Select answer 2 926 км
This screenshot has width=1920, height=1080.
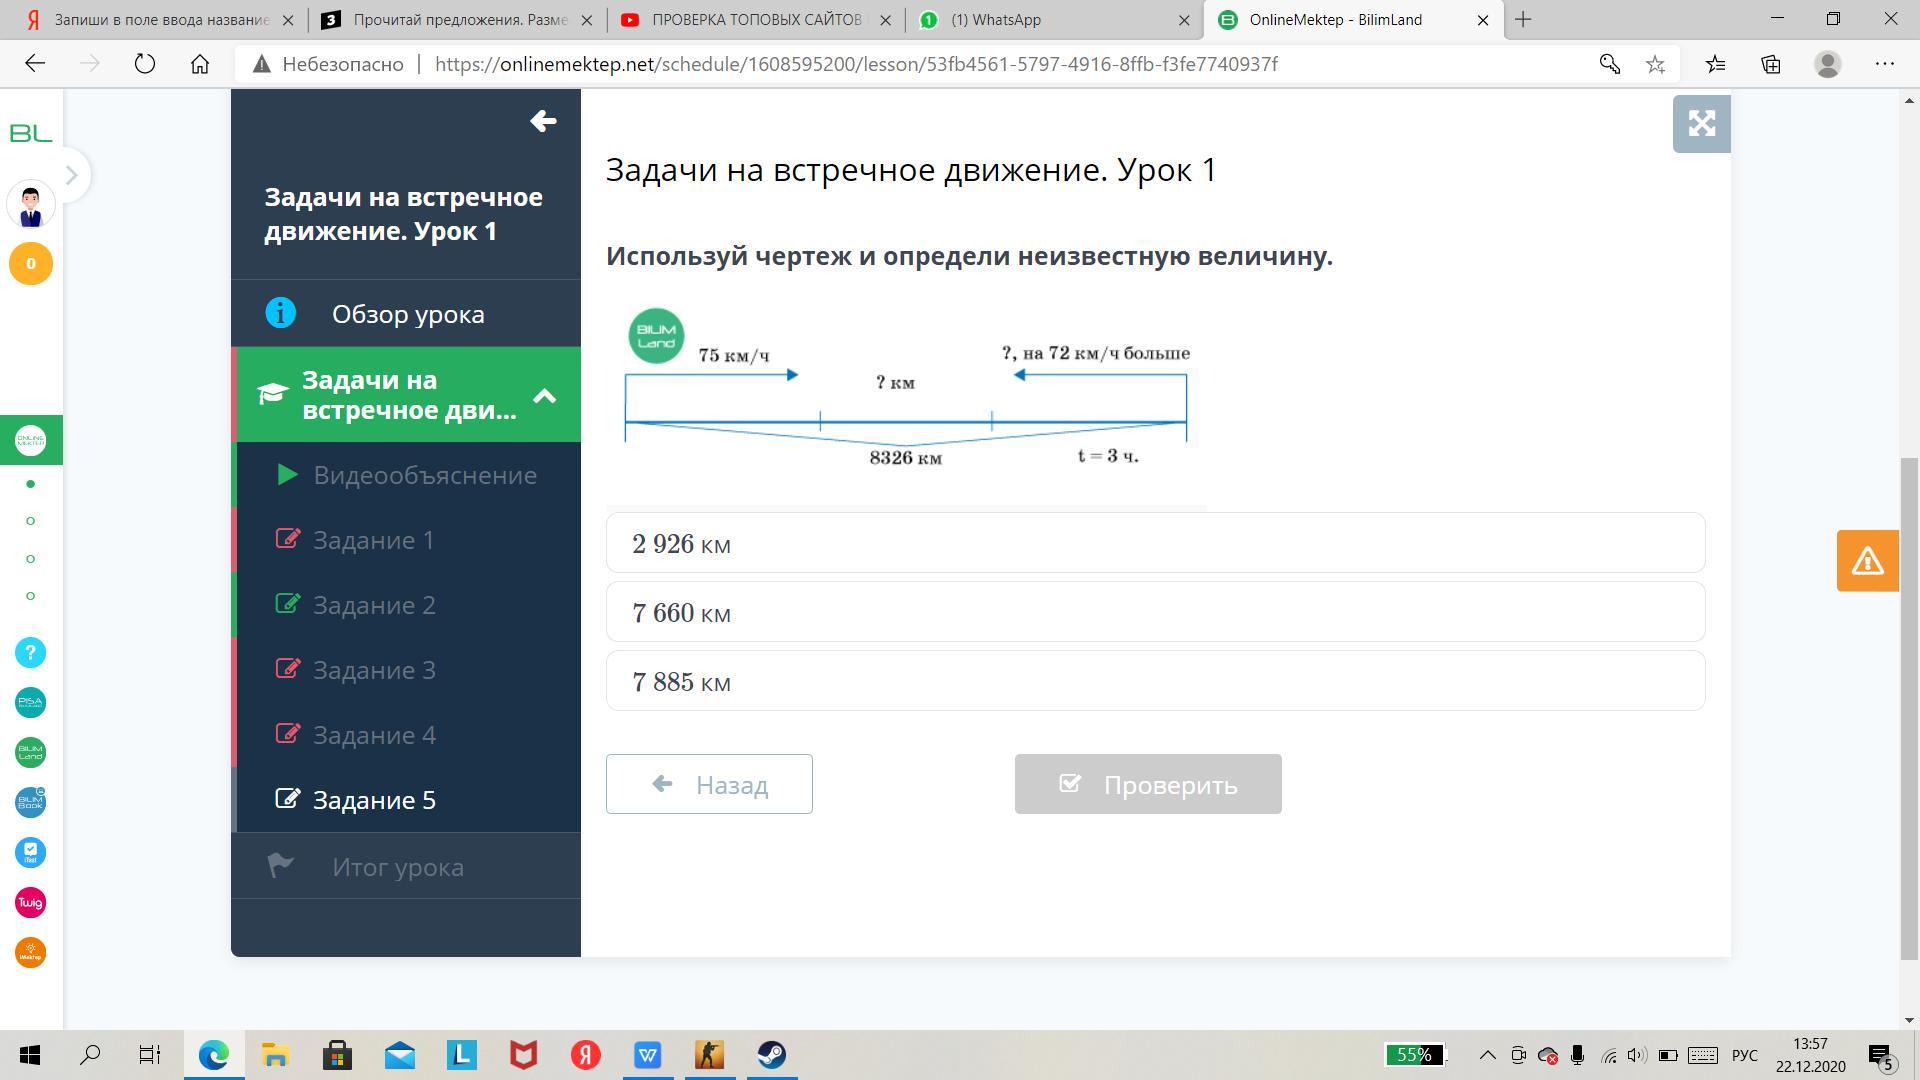(1155, 543)
